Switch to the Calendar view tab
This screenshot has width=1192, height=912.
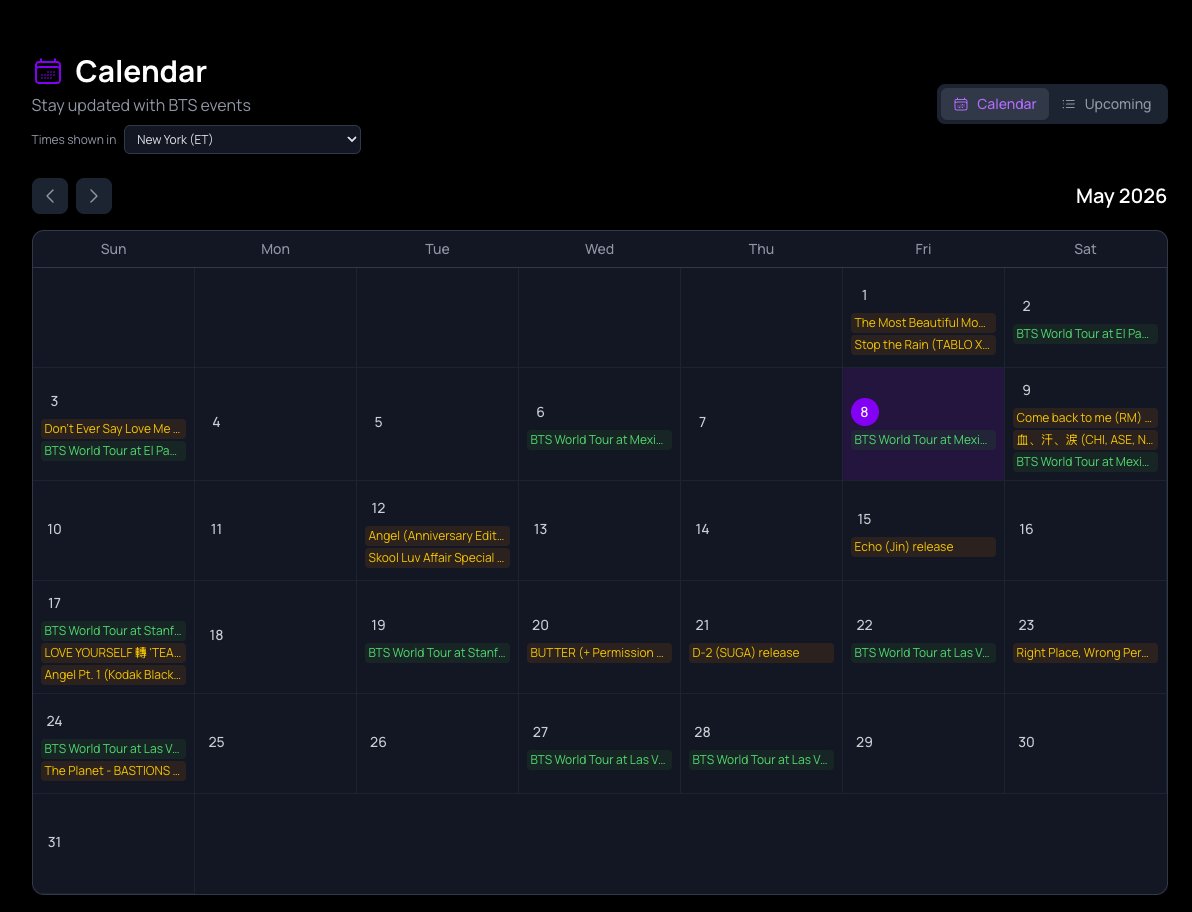point(994,104)
